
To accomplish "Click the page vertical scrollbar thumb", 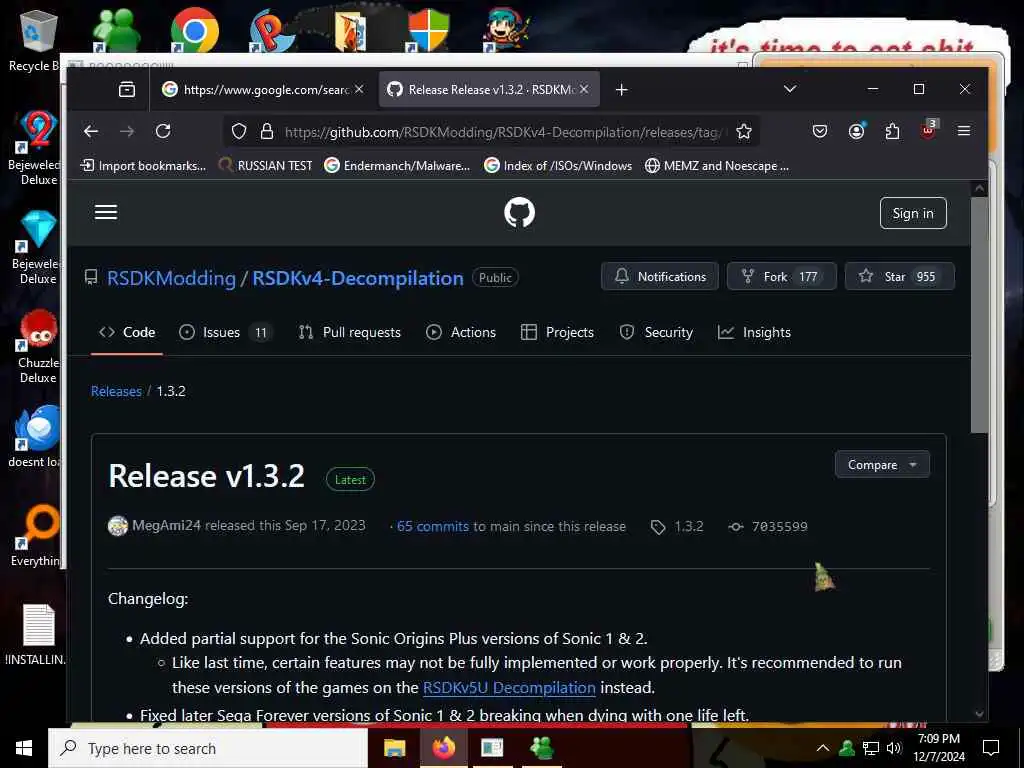I will point(978,315).
